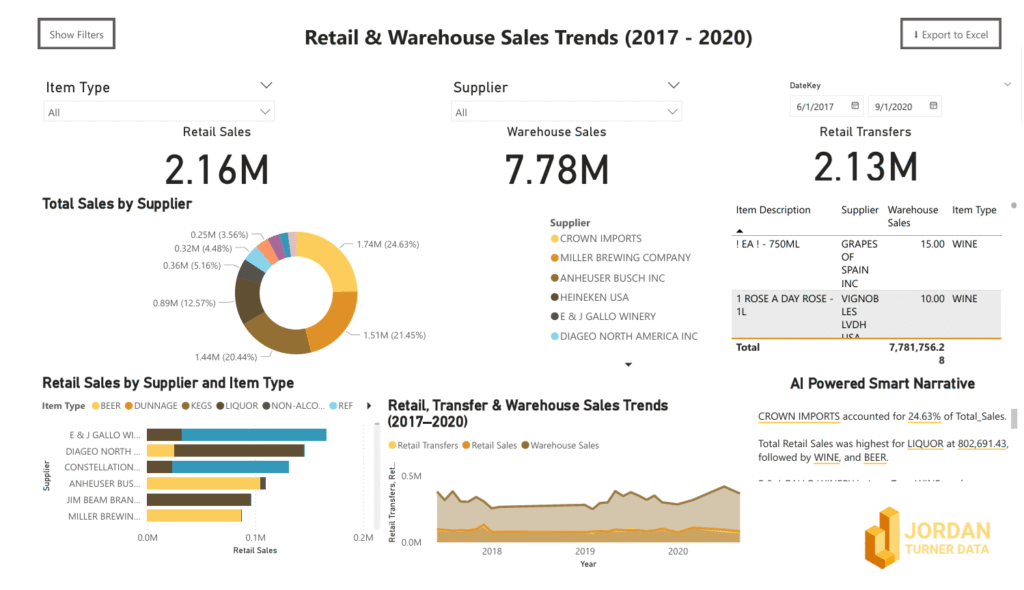Click DUNNAGE legend marker

pos(129,406)
